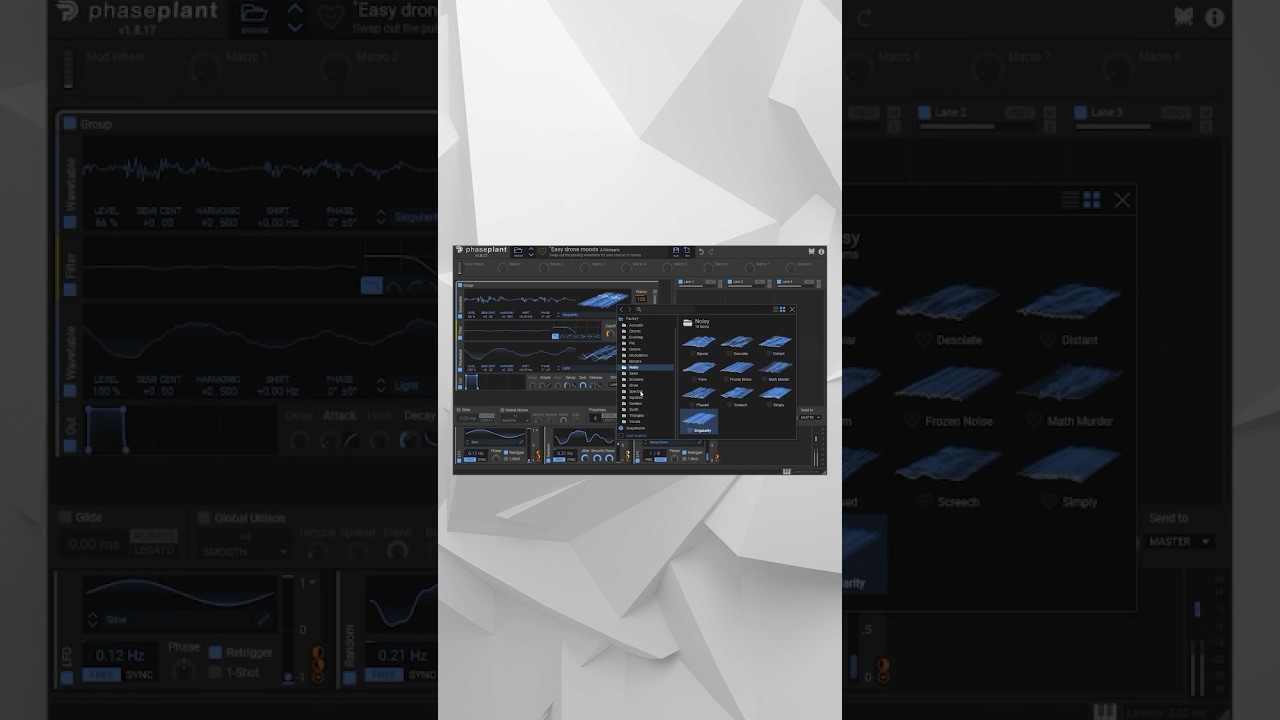Image resolution: width=1280 pixels, height=720 pixels.
Task: Toggle Retrigger on the Ramp Down LFO
Action: 684,452
